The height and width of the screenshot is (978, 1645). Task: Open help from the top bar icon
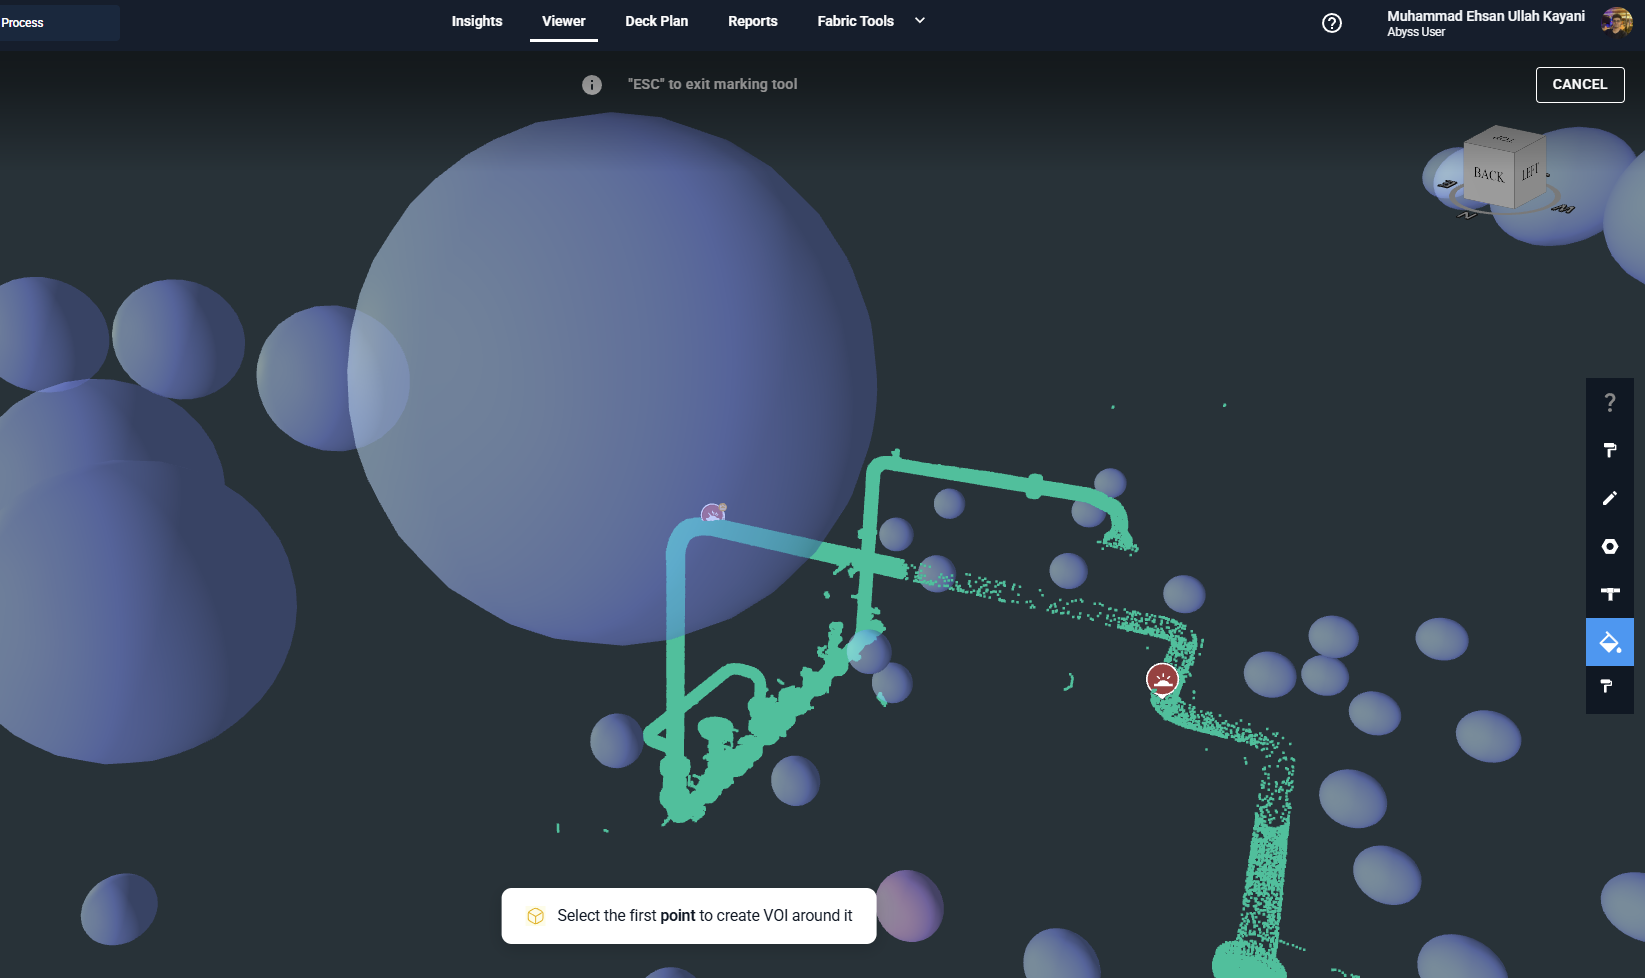[x=1331, y=23]
